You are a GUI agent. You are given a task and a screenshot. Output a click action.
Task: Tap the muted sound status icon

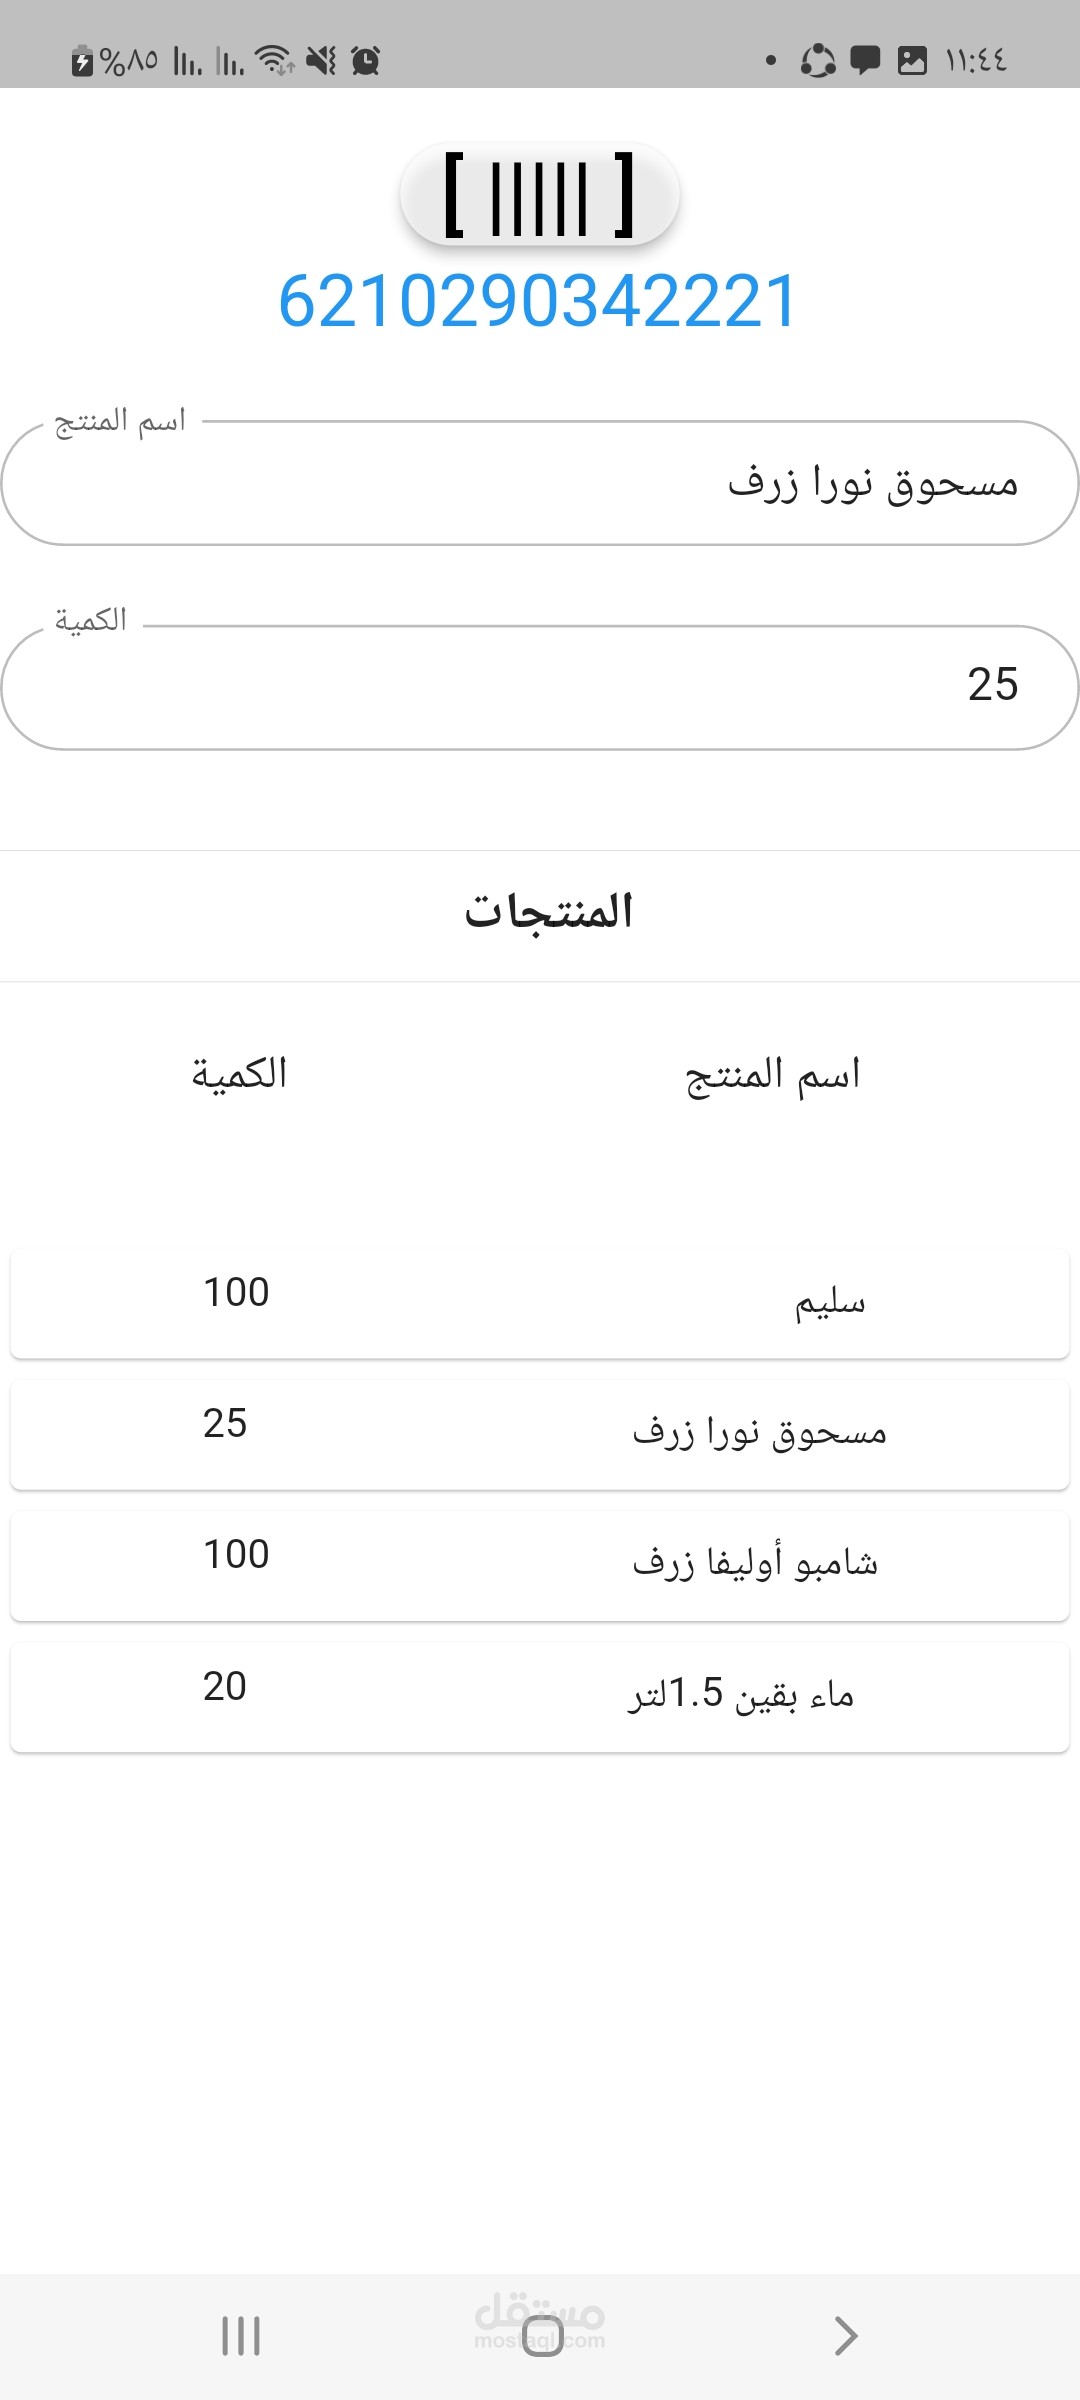[x=321, y=61]
